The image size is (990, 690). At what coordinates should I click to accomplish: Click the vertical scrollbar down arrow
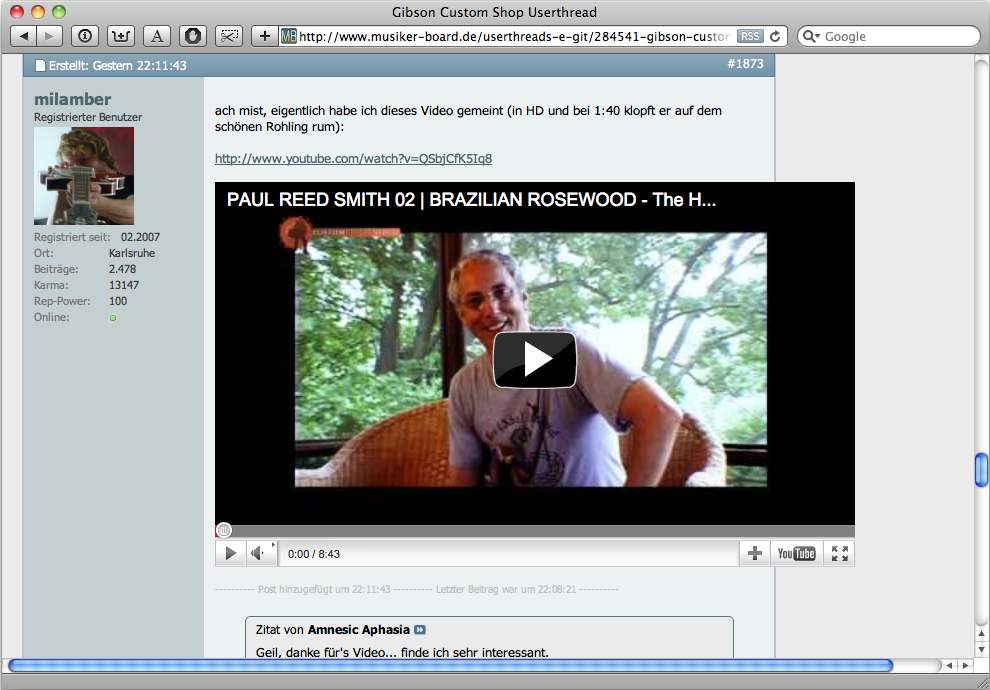pos(981,649)
